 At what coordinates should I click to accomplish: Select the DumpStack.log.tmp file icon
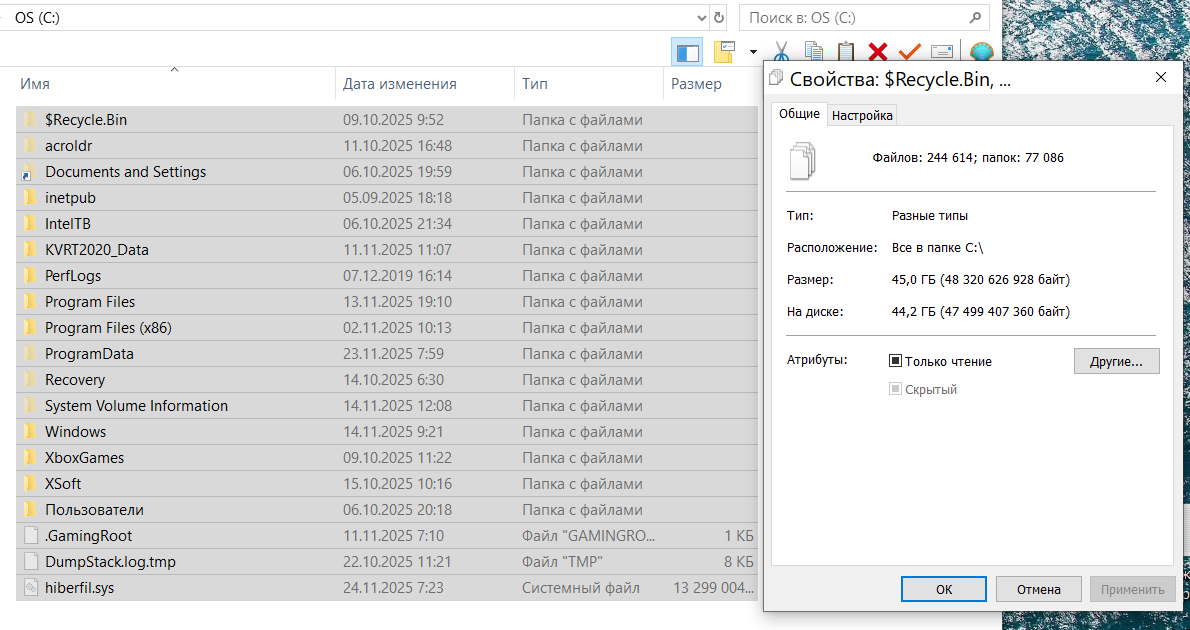30,562
